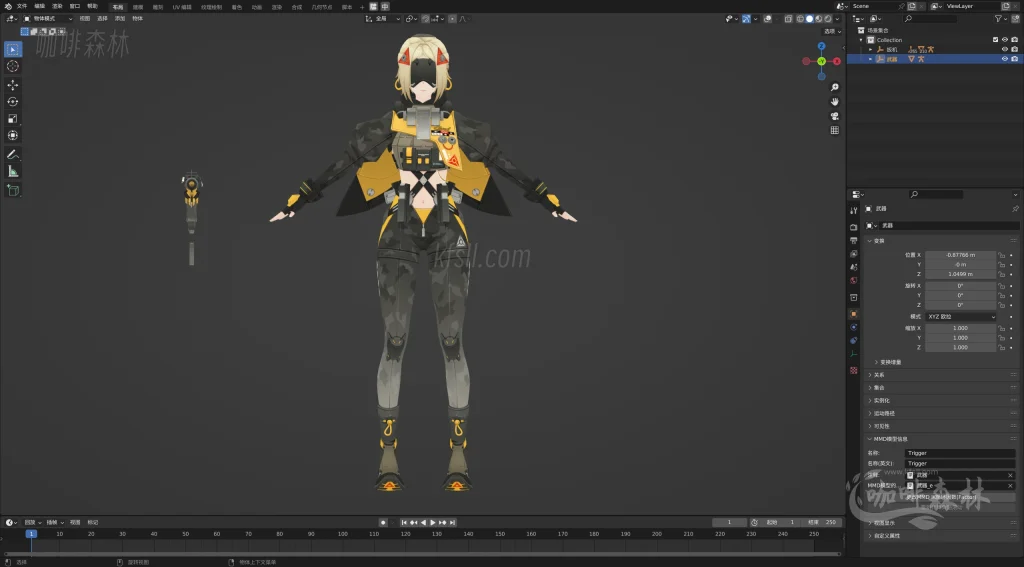Click the current frame number field in timeline
The height and width of the screenshot is (567, 1024).
(729, 523)
